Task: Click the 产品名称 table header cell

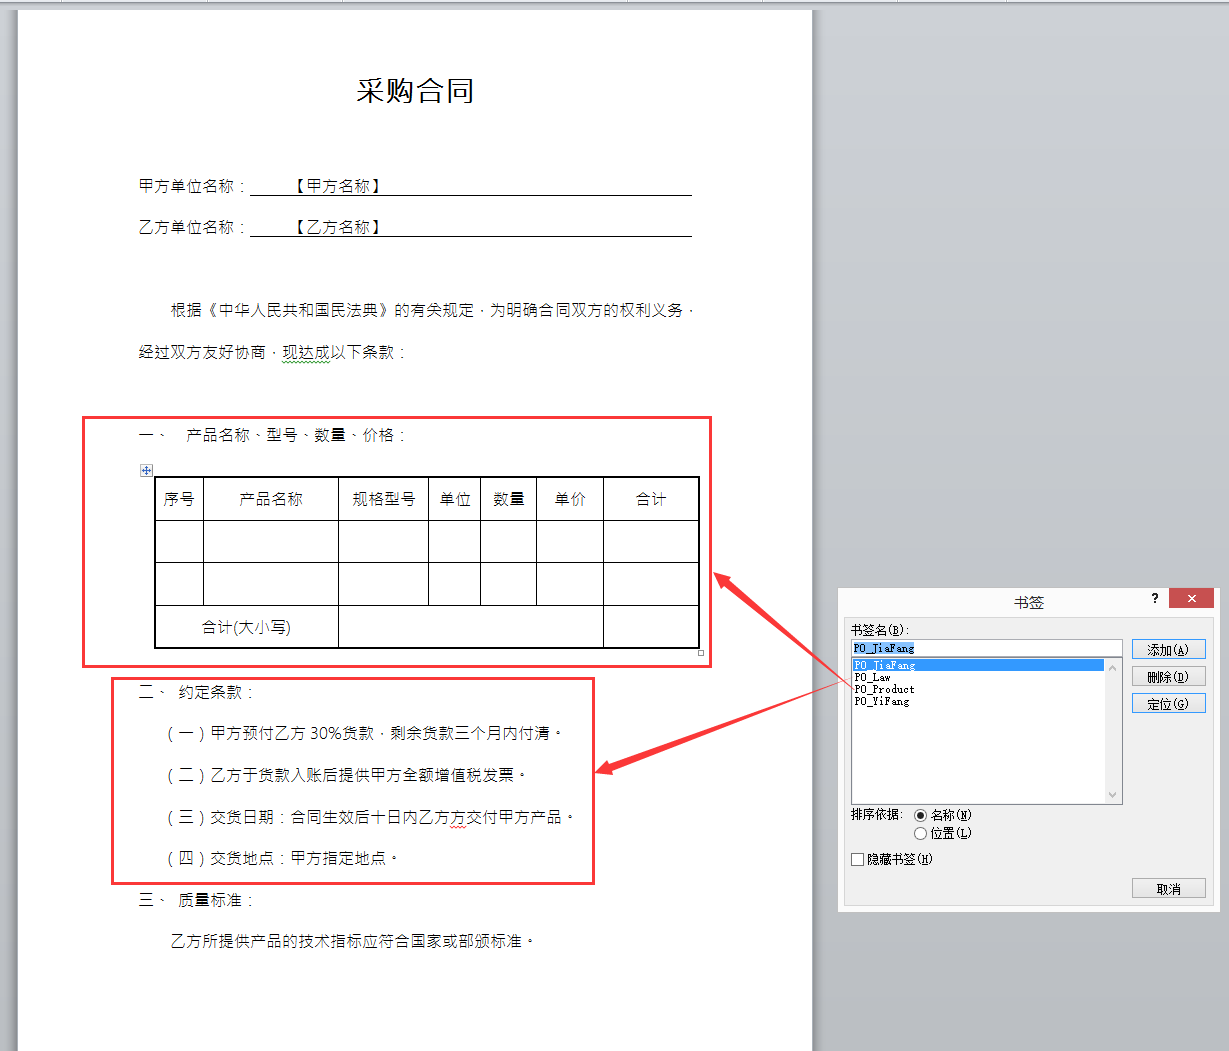Action: (x=270, y=499)
